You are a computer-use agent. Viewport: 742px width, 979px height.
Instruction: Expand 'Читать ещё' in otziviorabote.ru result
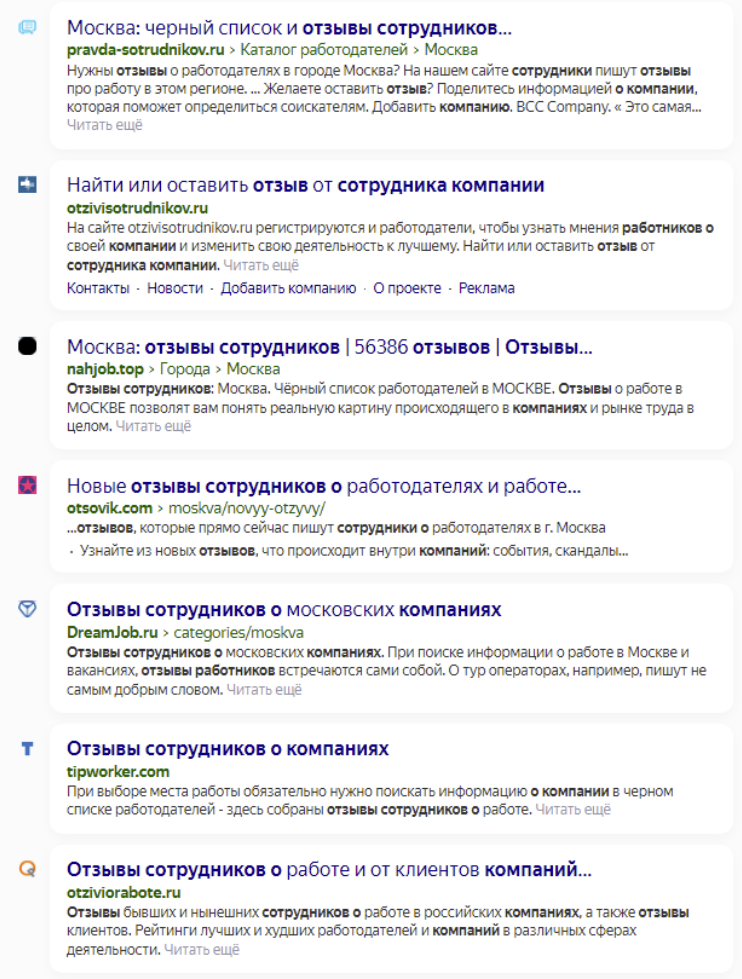click(x=201, y=950)
